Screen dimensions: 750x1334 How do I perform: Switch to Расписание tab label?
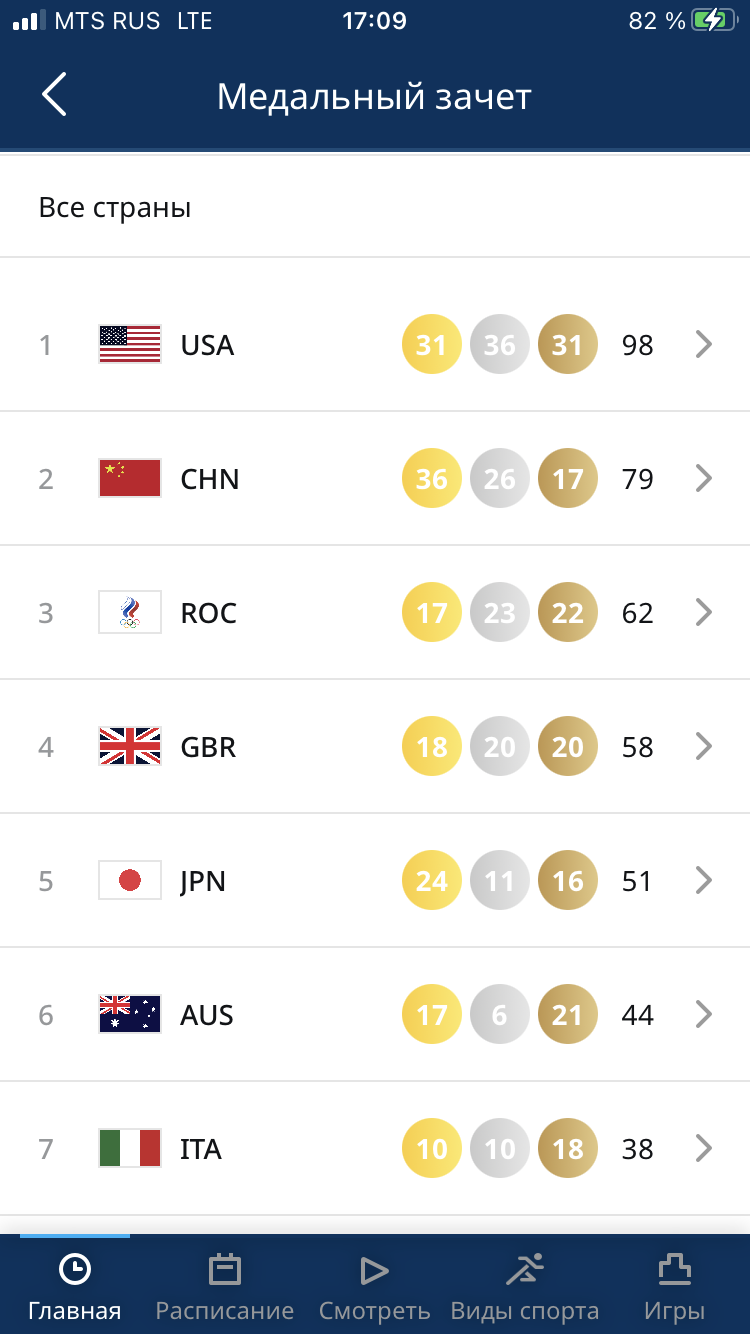pos(225,1311)
